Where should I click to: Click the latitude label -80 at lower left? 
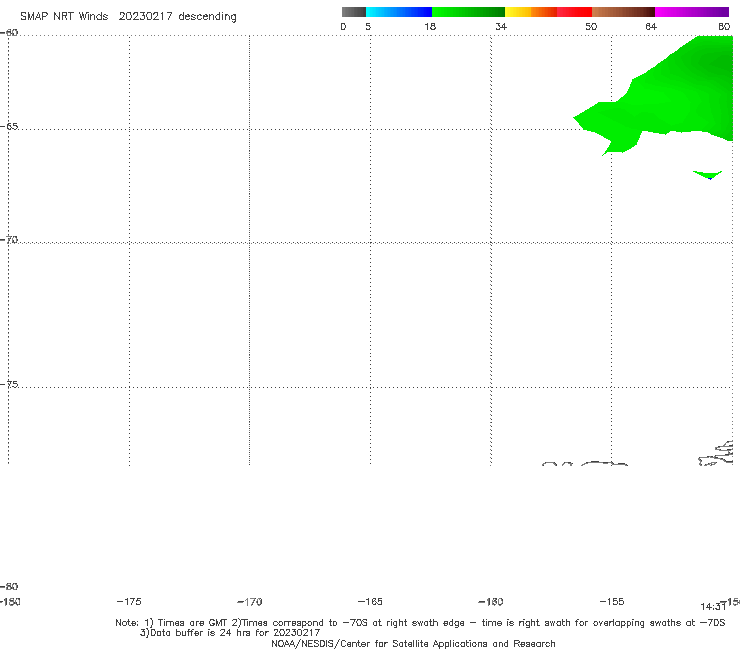(x=9, y=586)
